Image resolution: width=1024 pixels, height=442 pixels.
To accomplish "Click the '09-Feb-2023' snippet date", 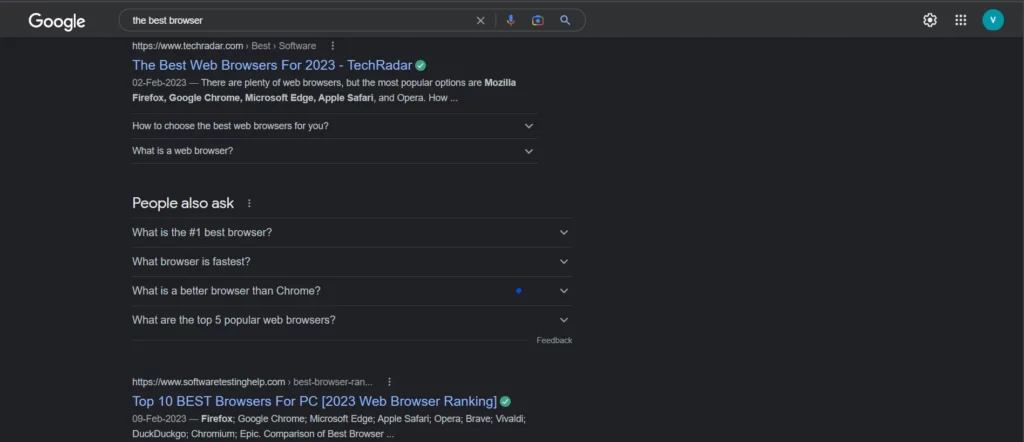I will click(159, 418).
